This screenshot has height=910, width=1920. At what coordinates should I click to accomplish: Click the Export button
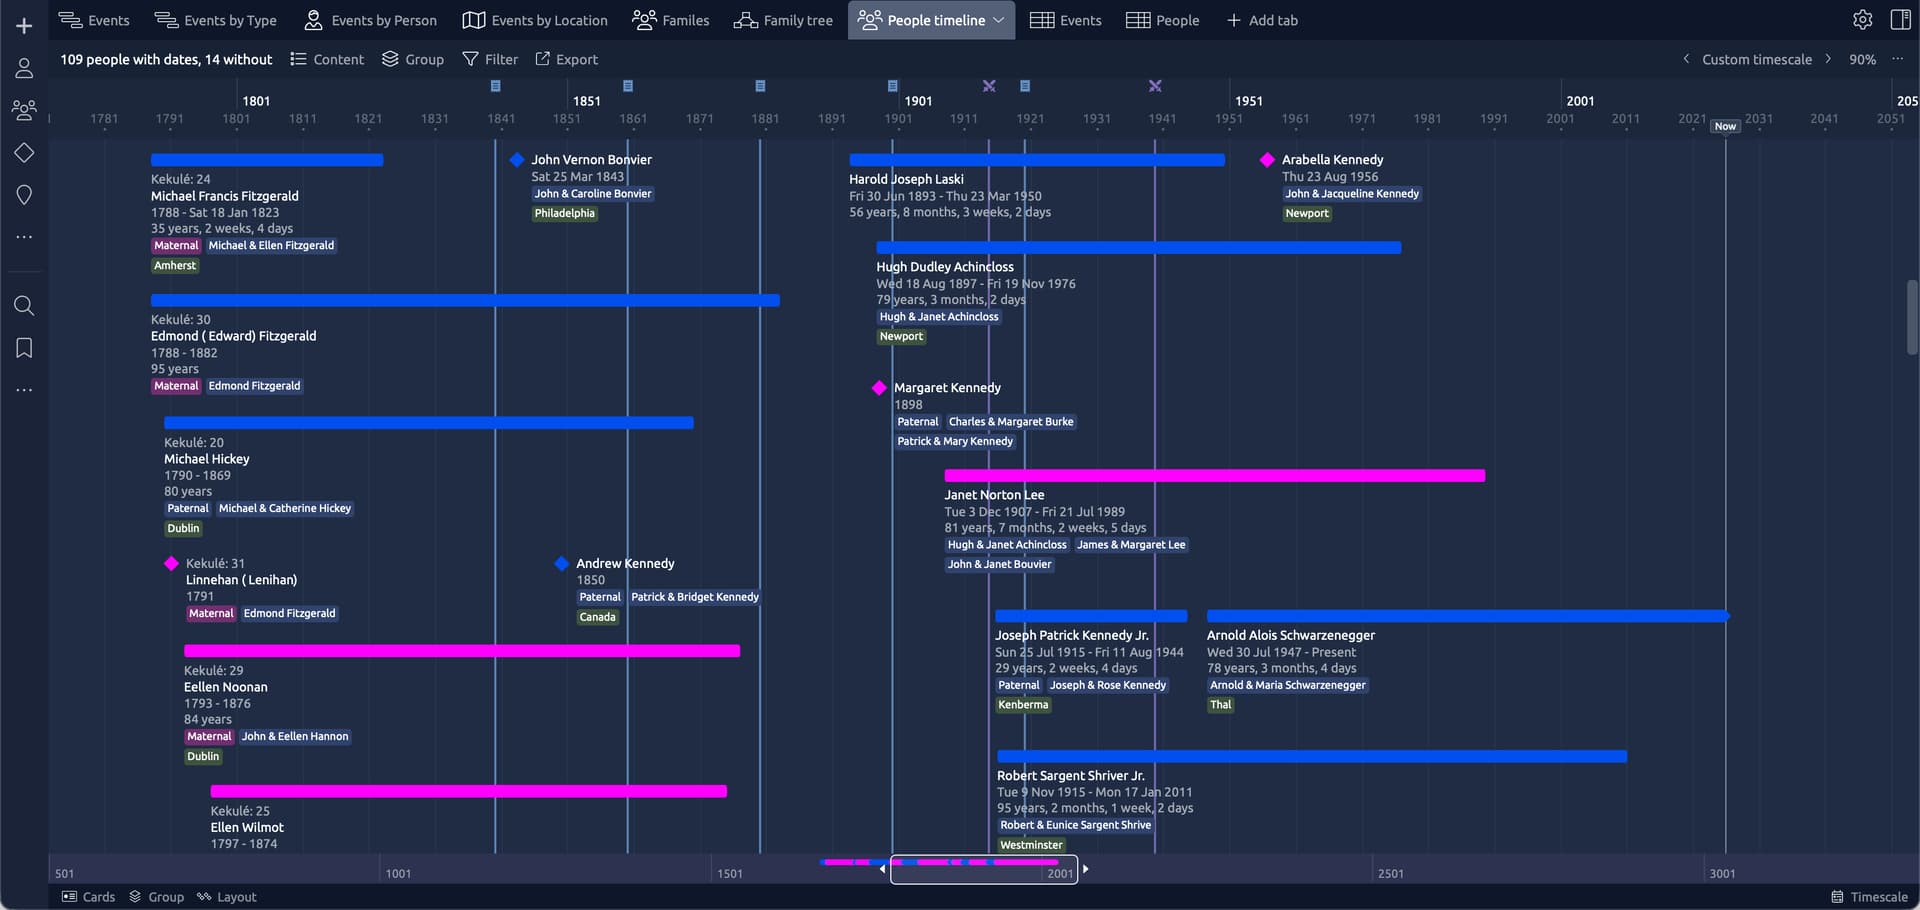pos(566,60)
